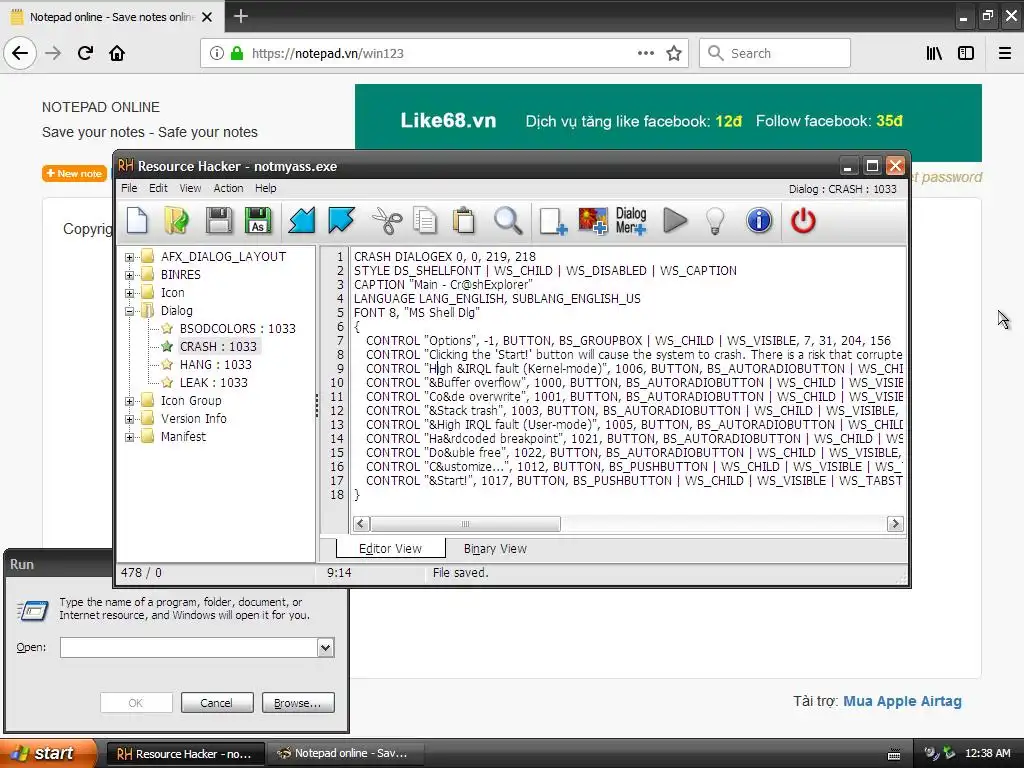This screenshot has width=1024, height=768.
Task: Click the Like68.vn banner ad
Action: point(668,121)
